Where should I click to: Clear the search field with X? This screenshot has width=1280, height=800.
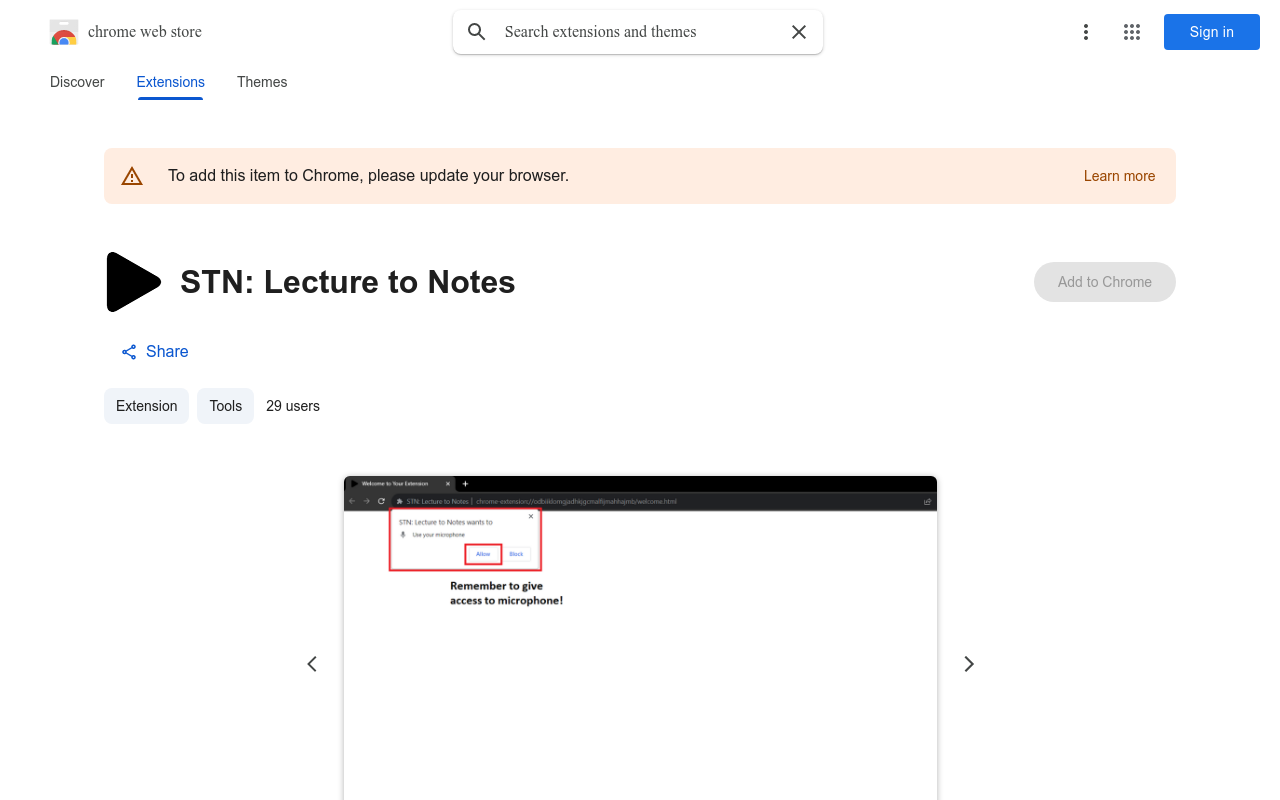click(x=799, y=32)
